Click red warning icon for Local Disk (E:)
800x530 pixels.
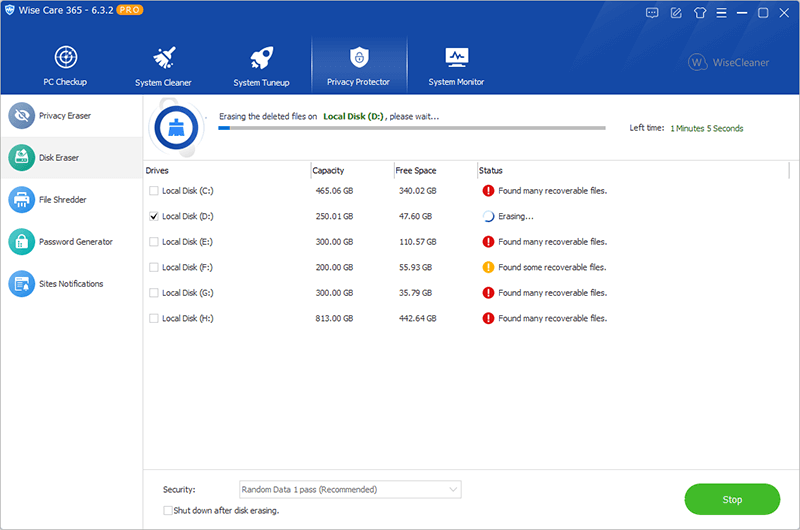pyautogui.click(x=488, y=242)
